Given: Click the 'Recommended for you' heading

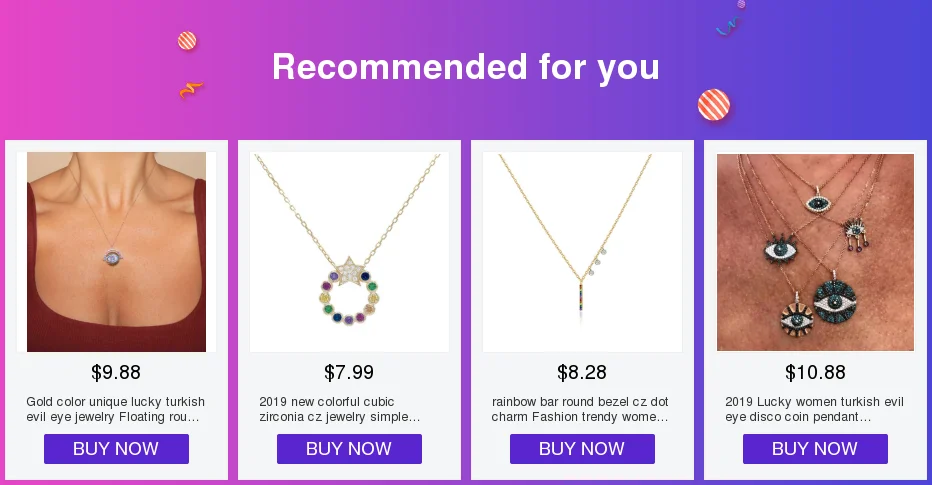Looking at the screenshot, I should (466, 67).
